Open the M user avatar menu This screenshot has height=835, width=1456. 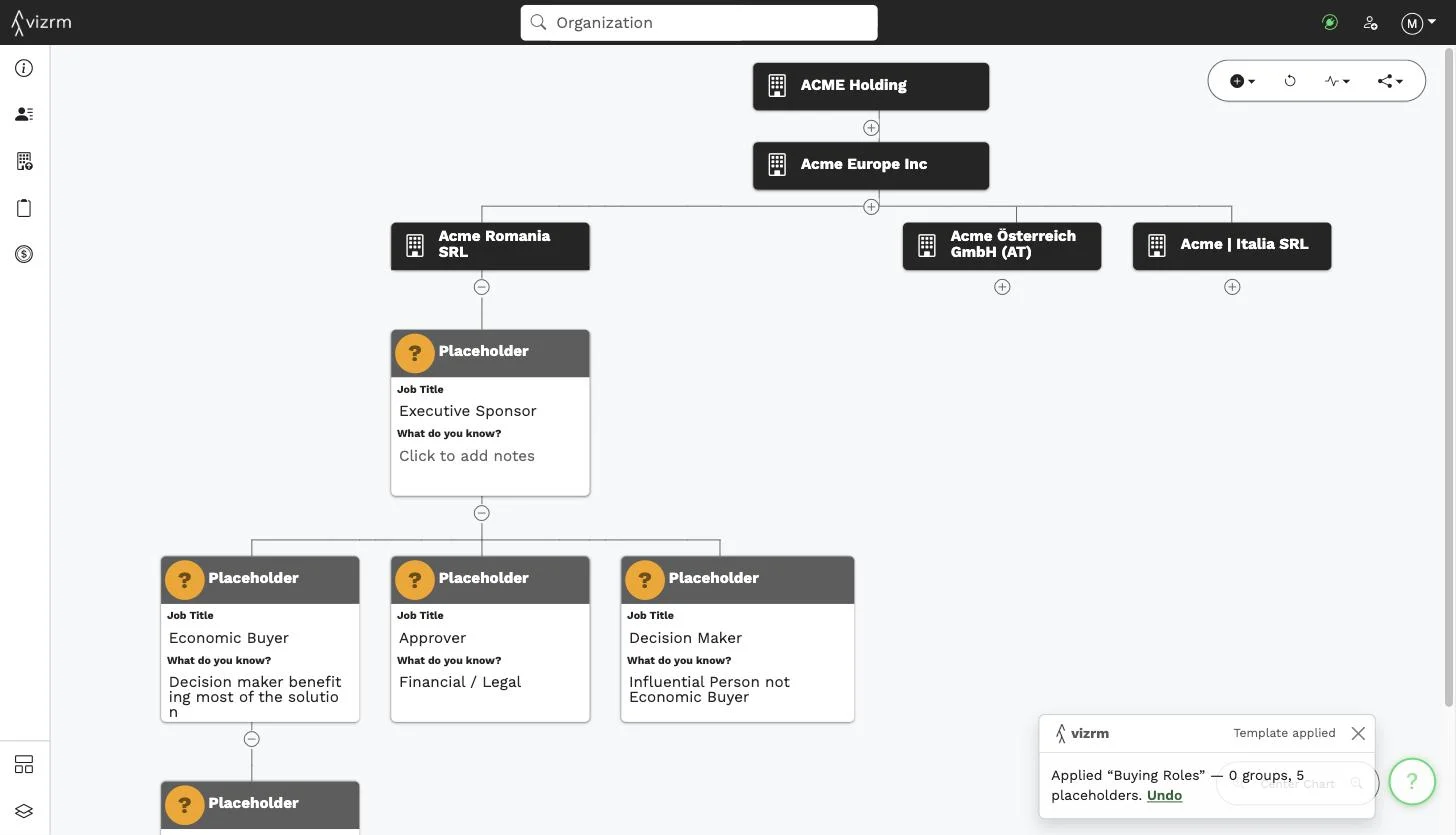pos(1417,23)
